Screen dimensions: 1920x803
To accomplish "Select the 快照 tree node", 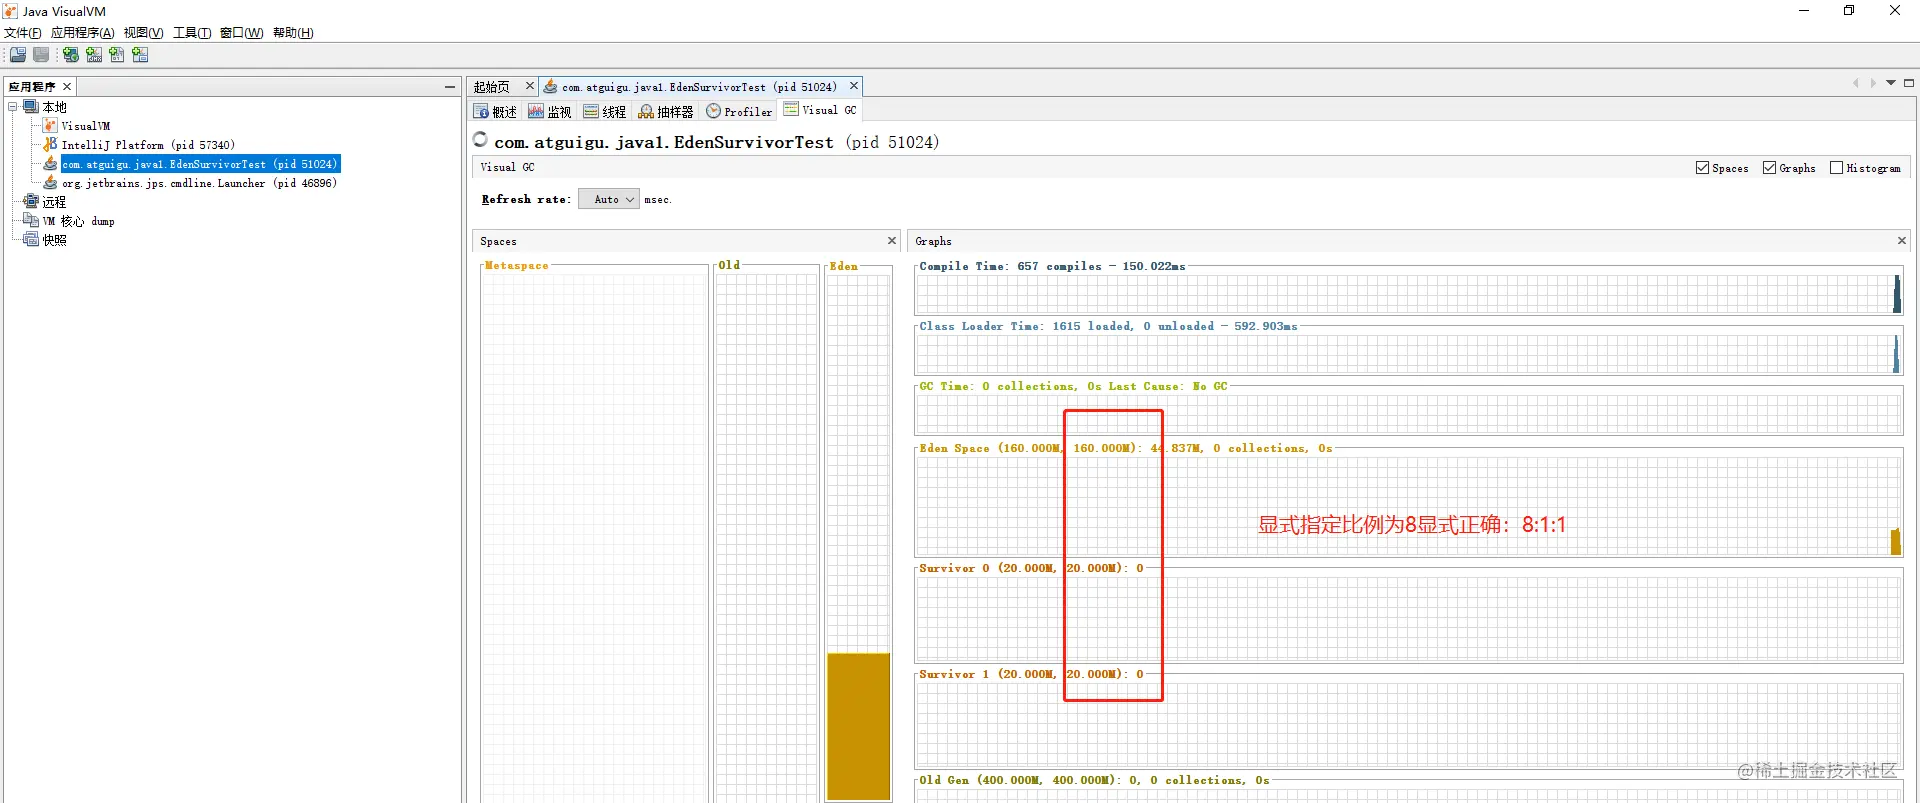I will pyautogui.click(x=54, y=239).
